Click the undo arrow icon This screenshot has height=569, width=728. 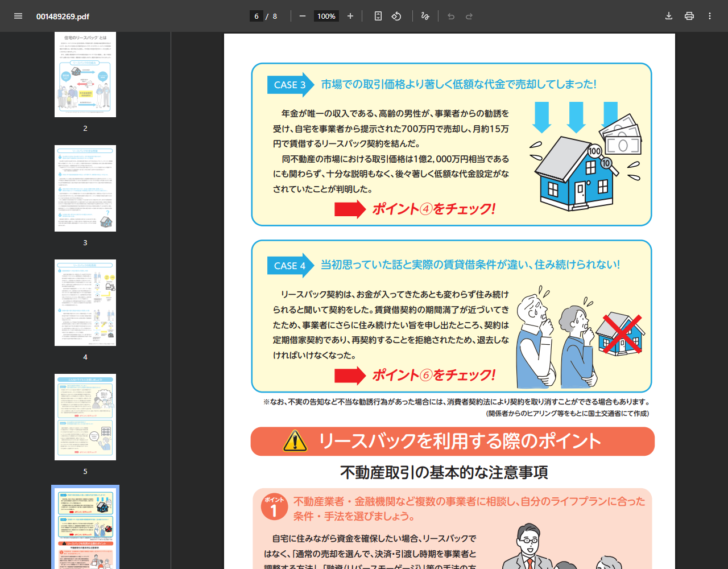tap(450, 16)
